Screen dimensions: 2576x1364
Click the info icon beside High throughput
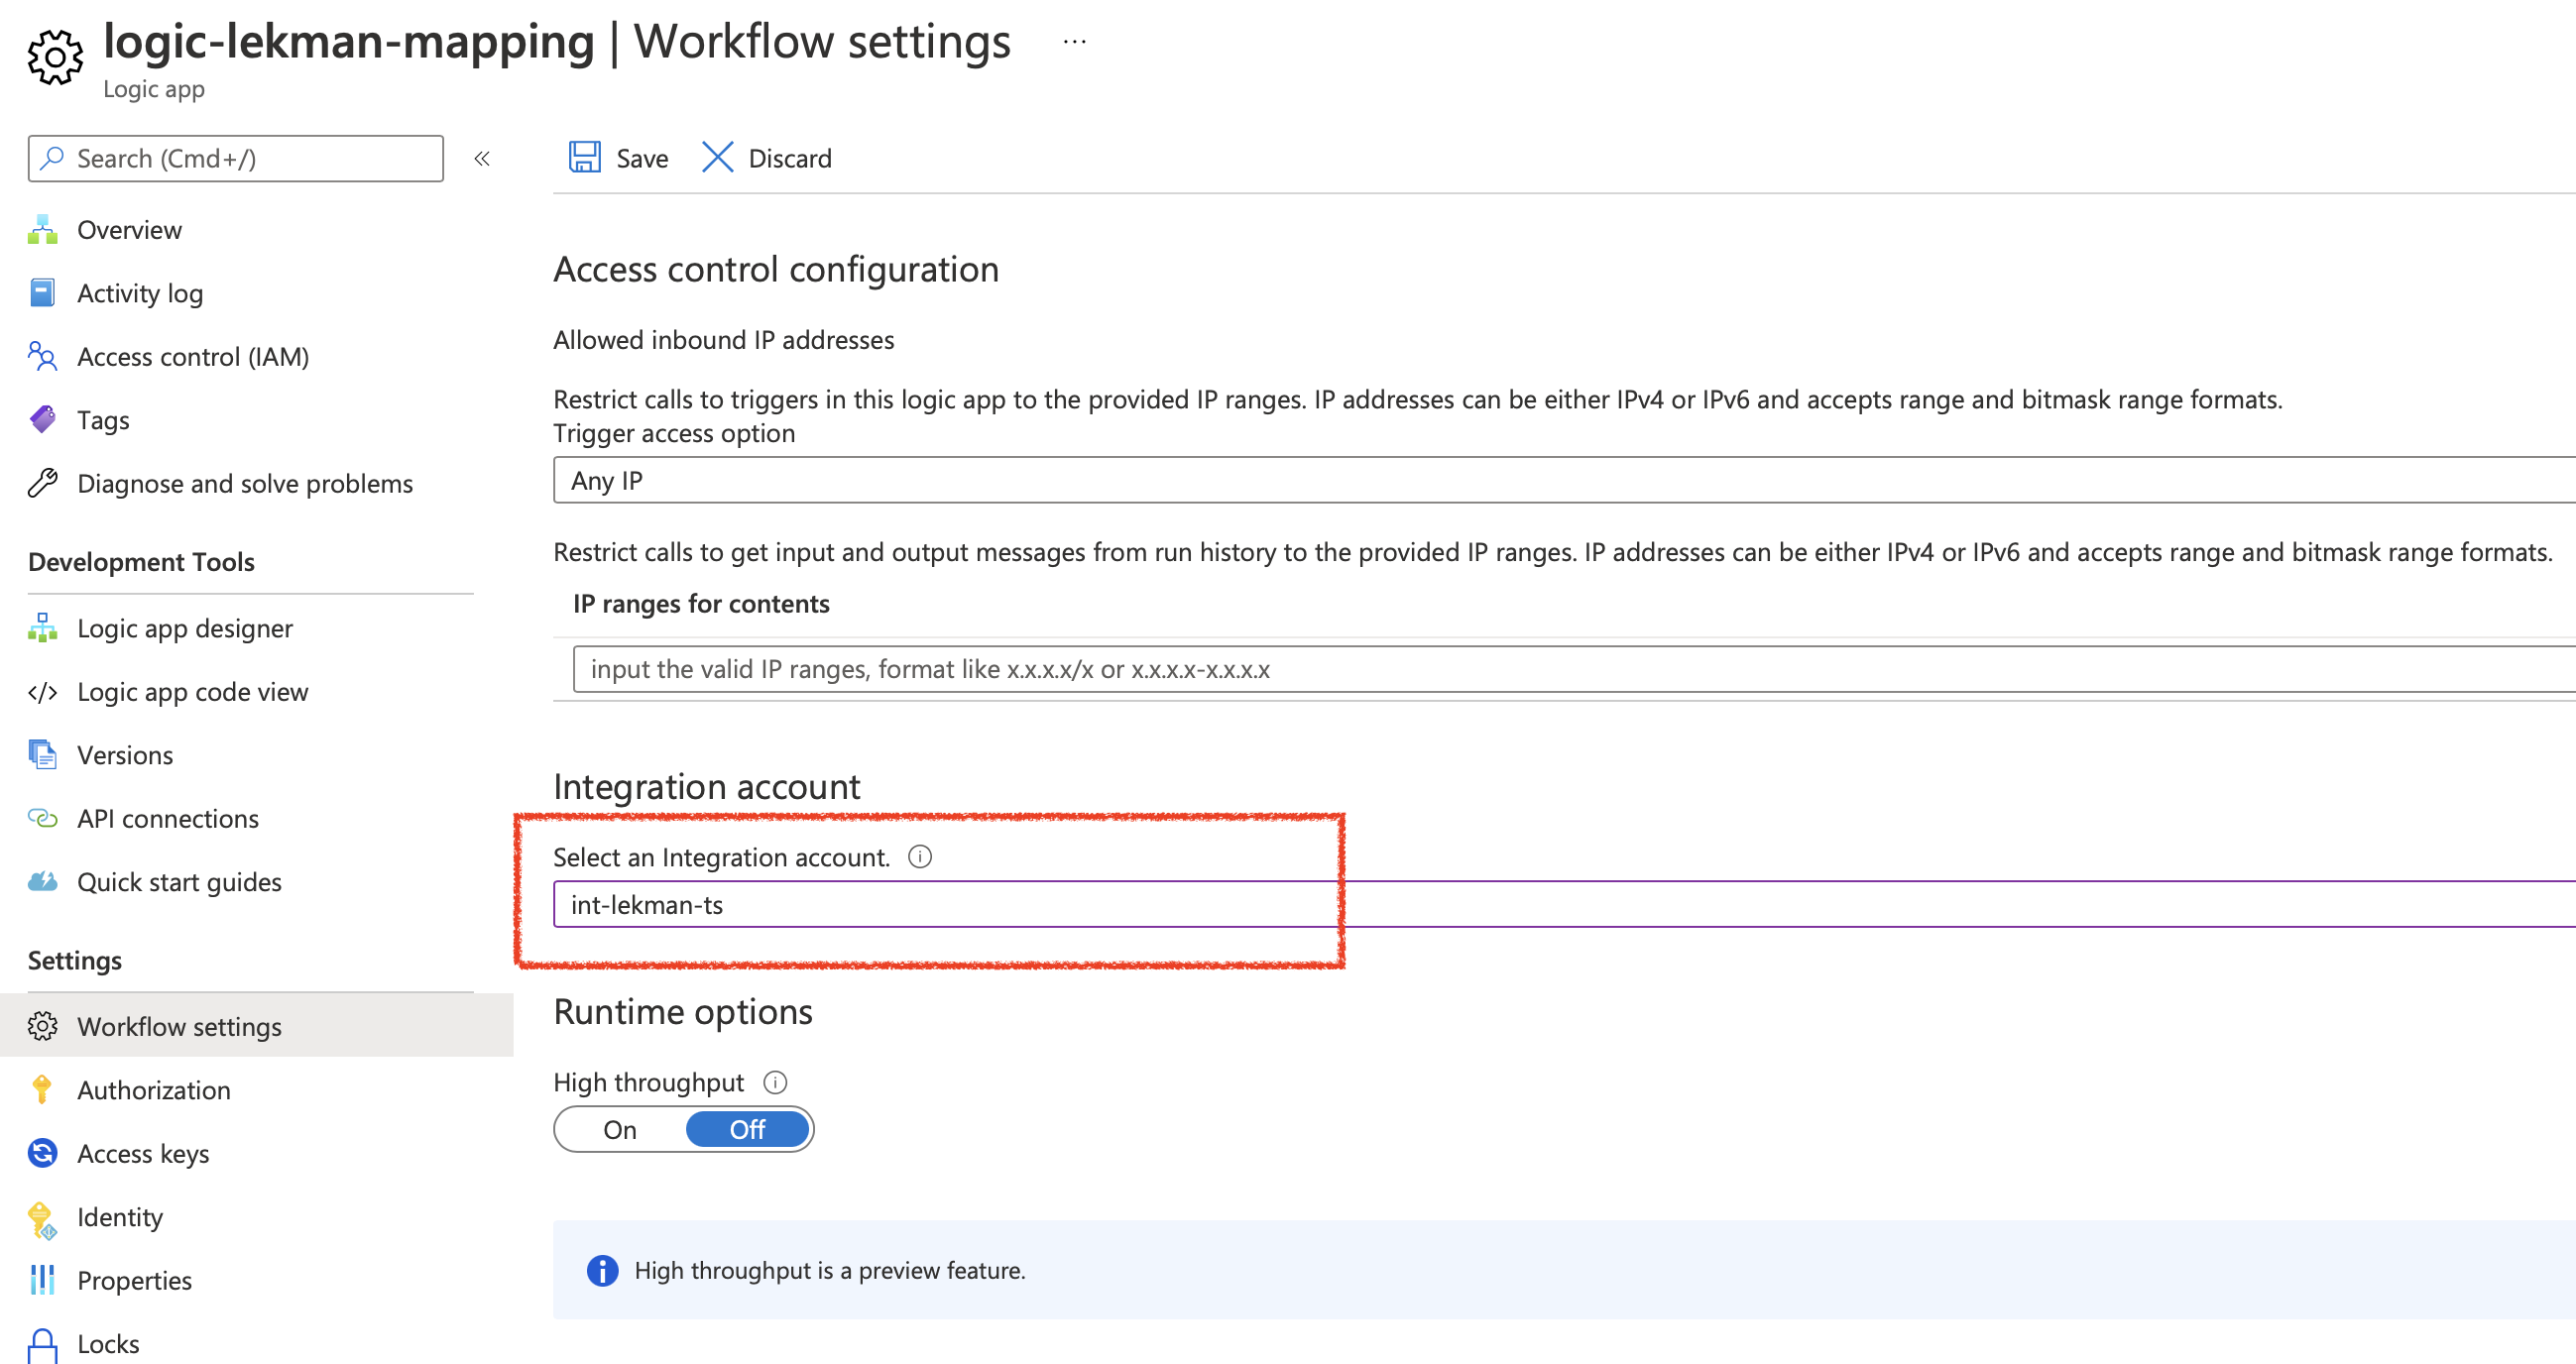pyautogui.click(x=776, y=1081)
